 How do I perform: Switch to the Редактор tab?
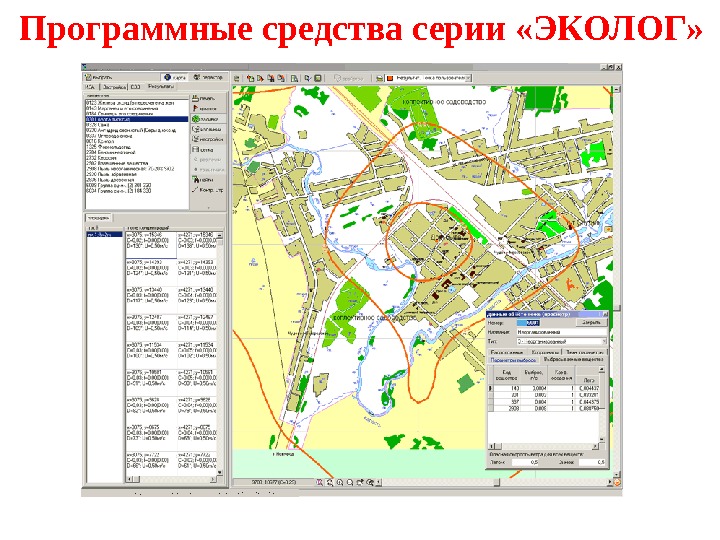point(208,77)
